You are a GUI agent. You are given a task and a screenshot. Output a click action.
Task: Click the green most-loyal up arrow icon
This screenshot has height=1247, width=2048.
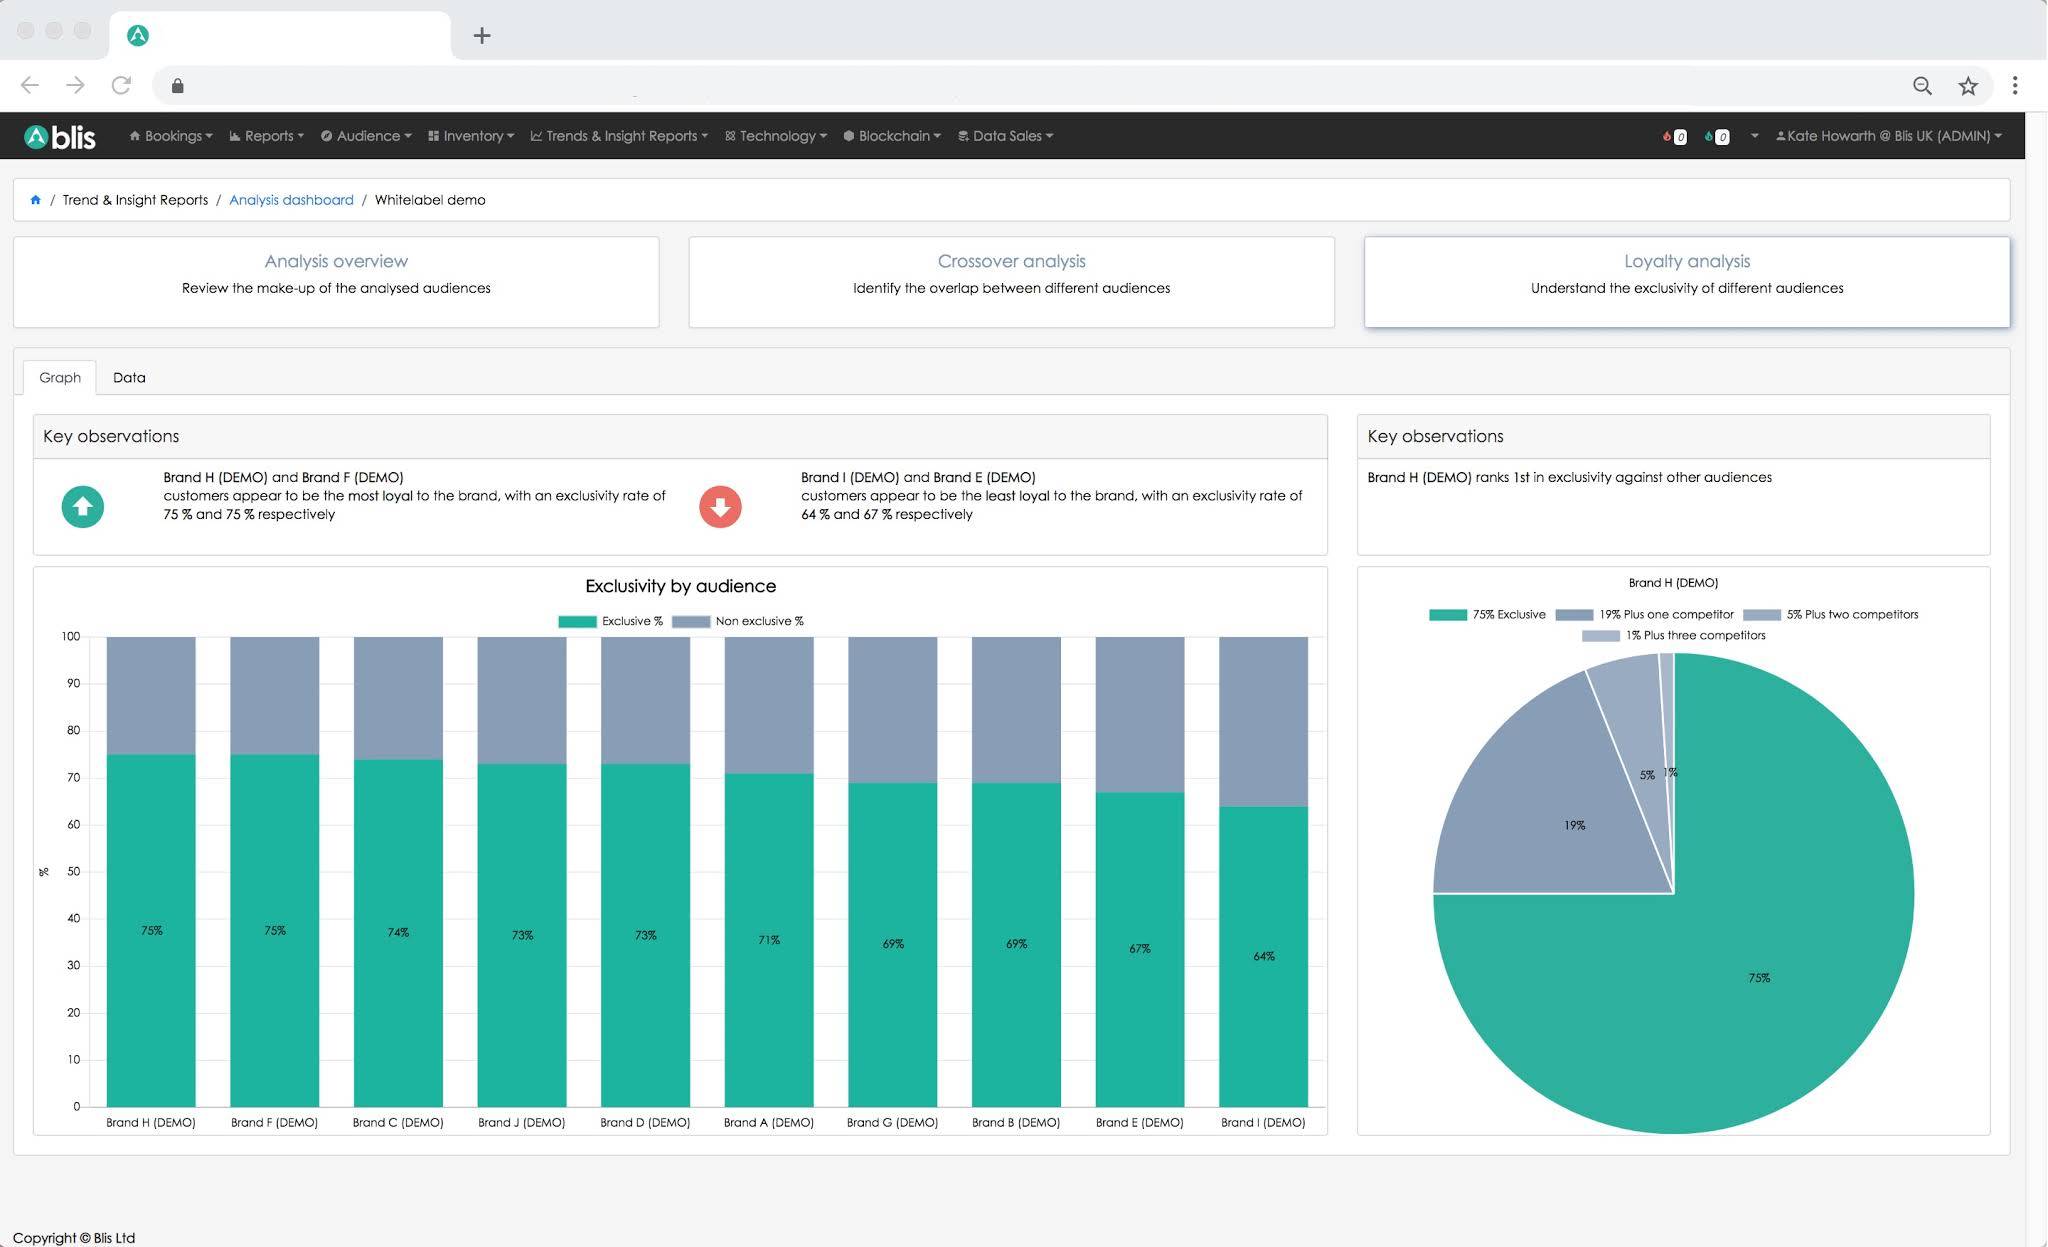[82, 506]
